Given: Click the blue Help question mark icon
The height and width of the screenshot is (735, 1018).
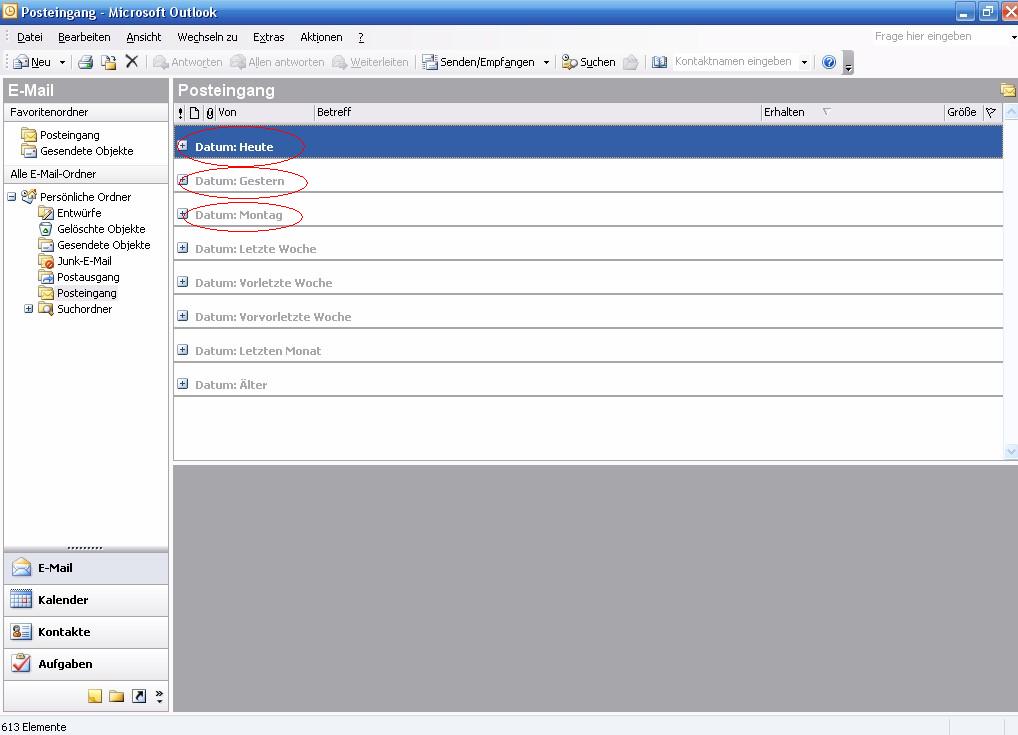Looking at the screenshot, I should (x=829, y=62).
